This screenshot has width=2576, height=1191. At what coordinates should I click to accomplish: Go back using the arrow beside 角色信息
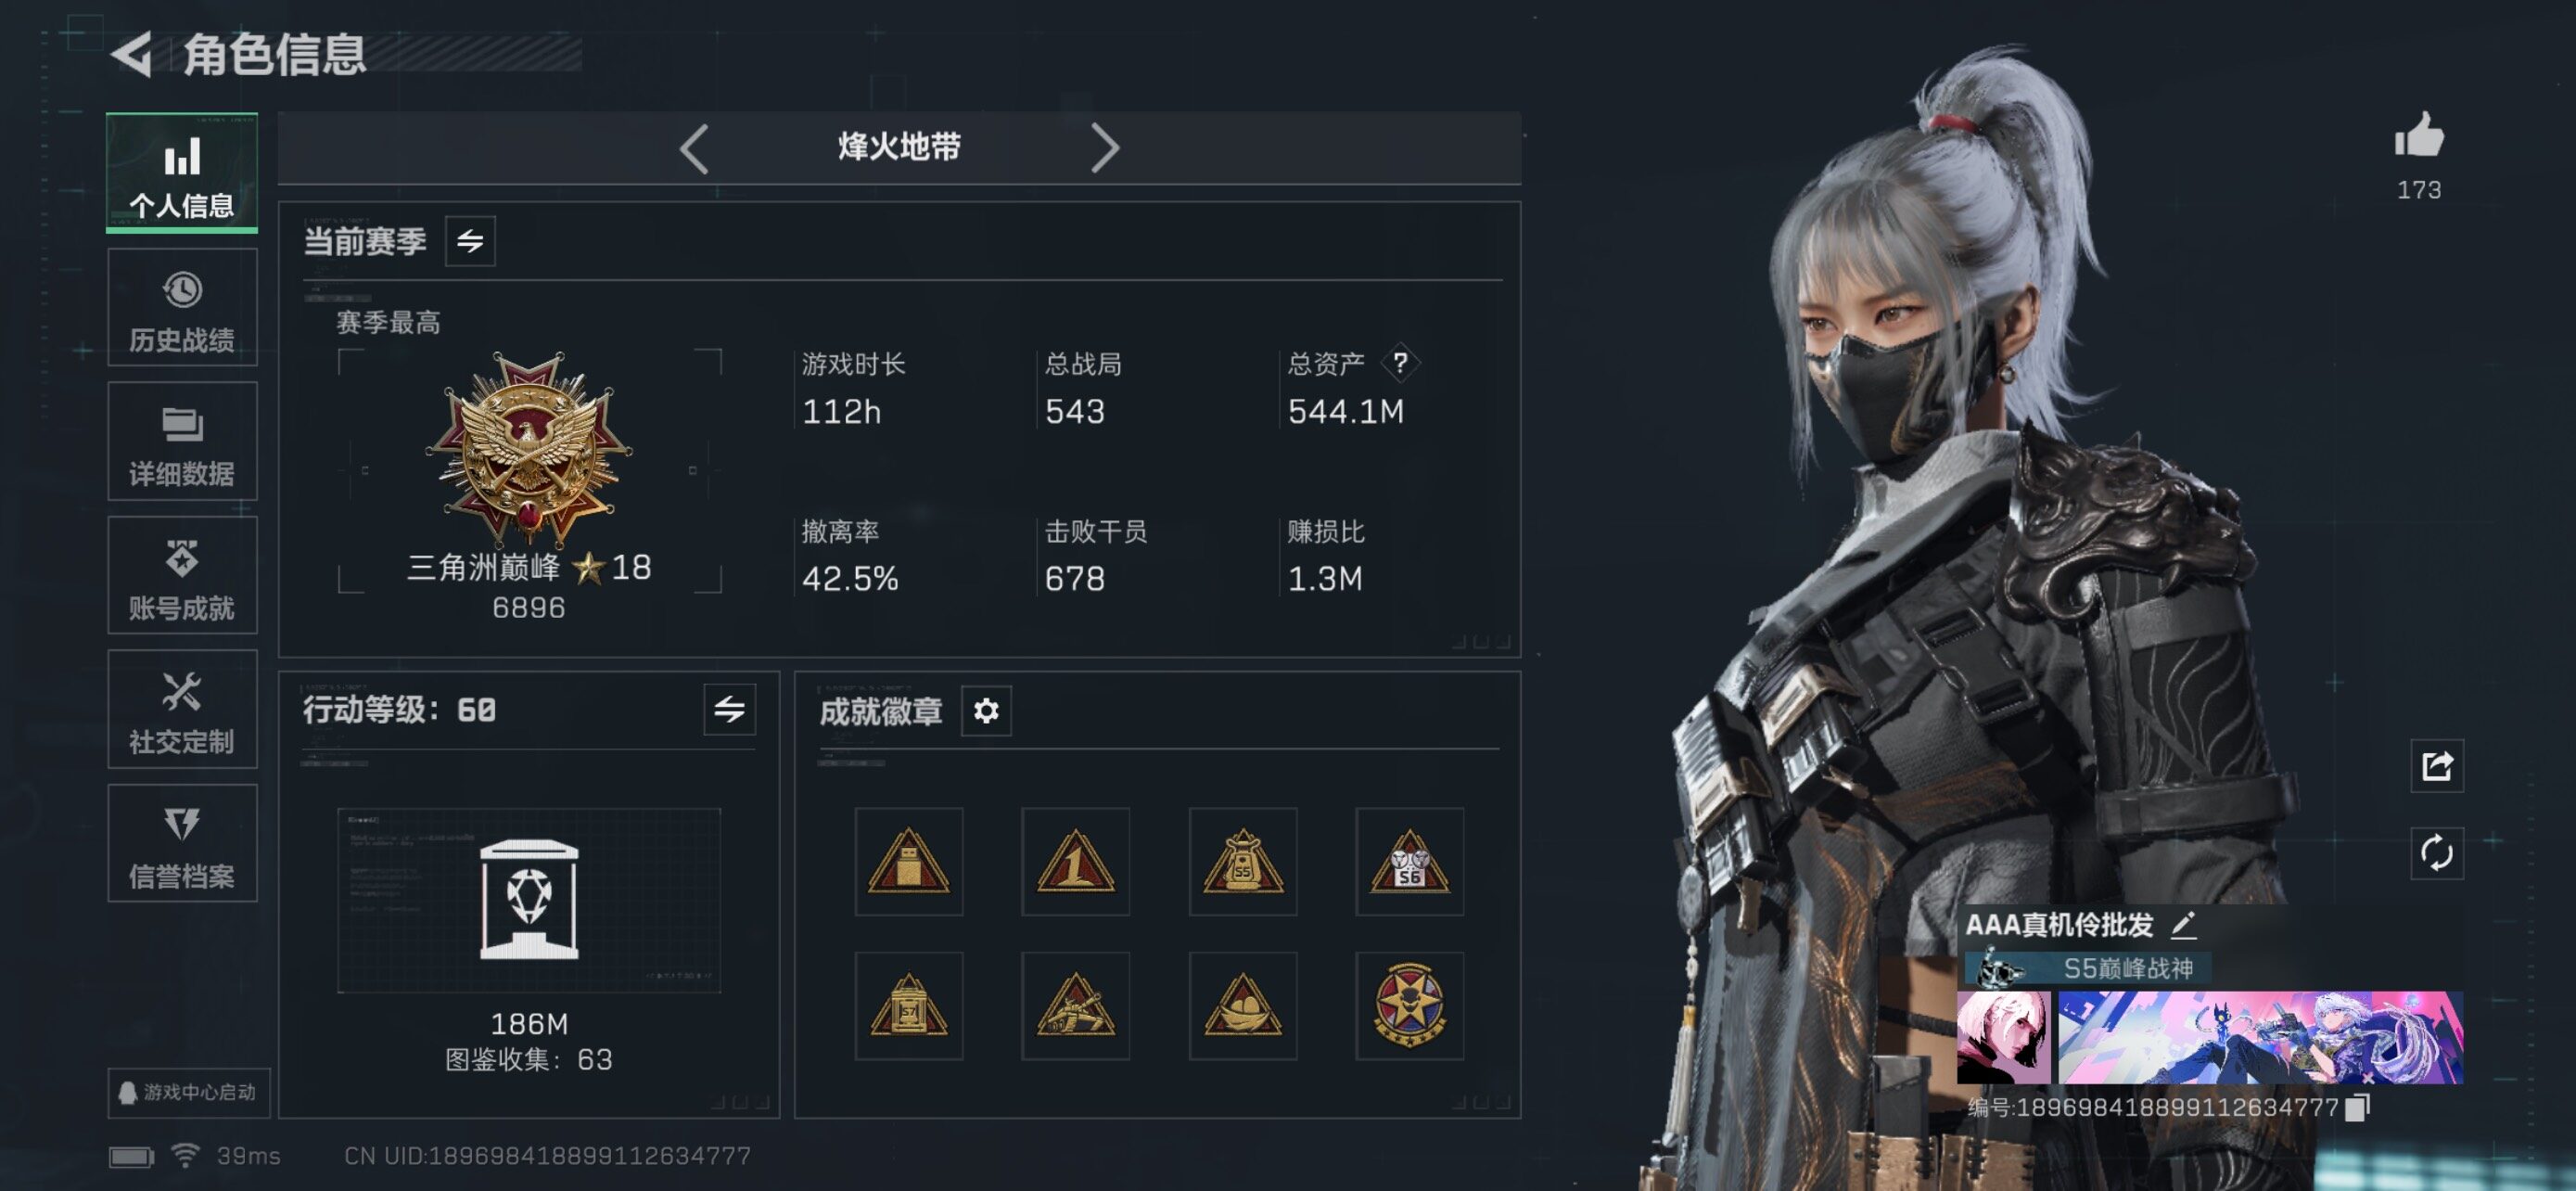point(132,53)
